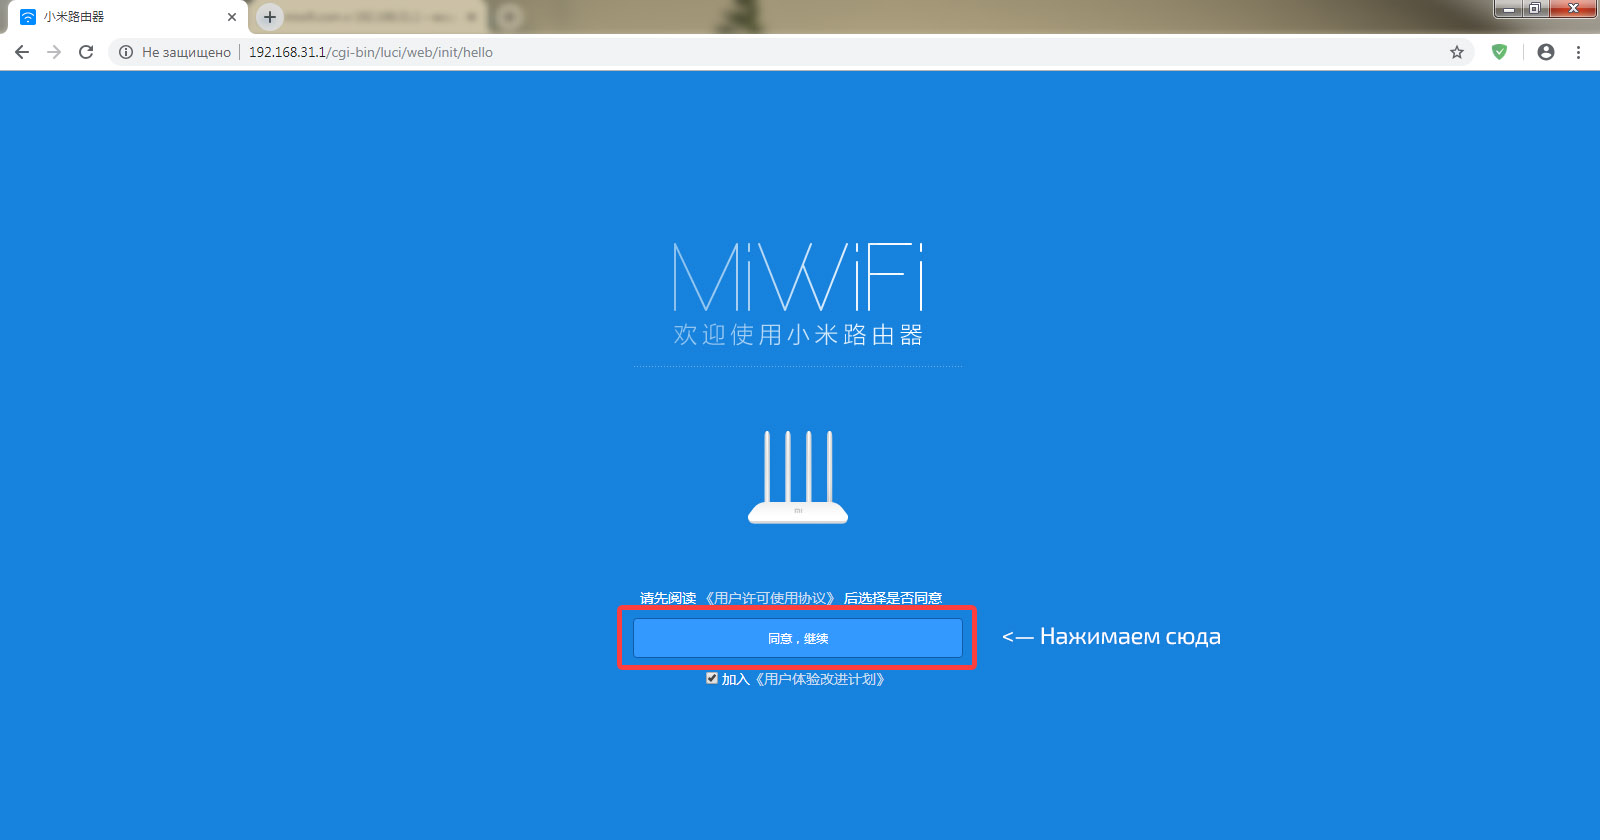The image size is (1600, 840).
Task: Open site info icon beside Не защищено
Action: (126, 52)
